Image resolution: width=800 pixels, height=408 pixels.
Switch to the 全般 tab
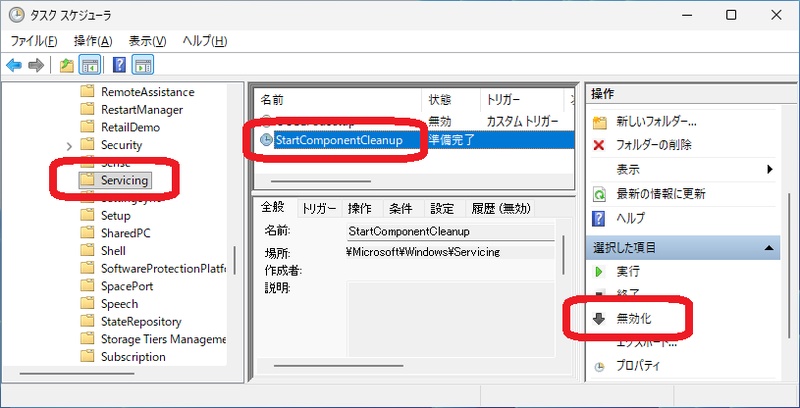272,207
